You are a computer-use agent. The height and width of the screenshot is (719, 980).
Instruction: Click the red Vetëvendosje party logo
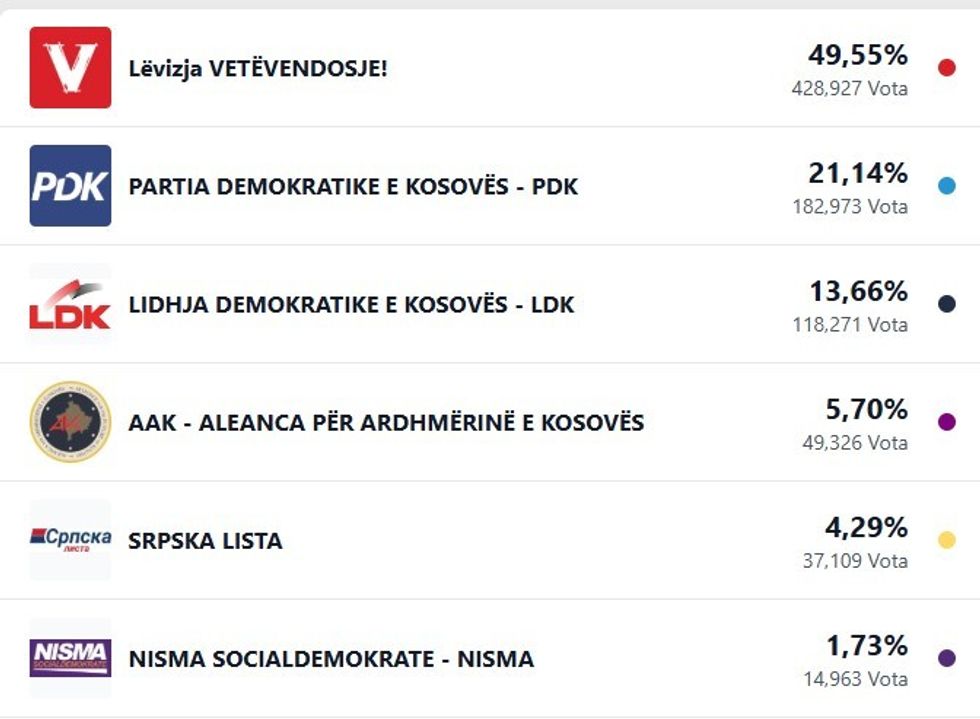tap(70, 68)
